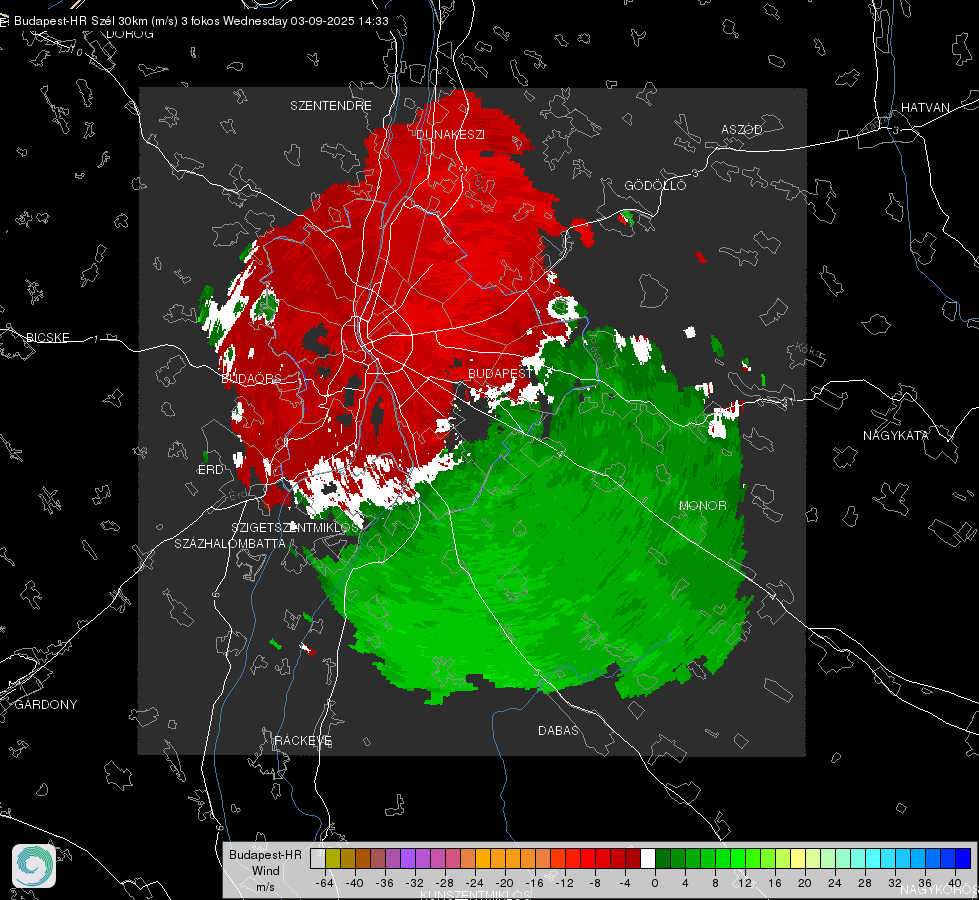Click the DOROG town label
The height and width of the screenshot is (900, 979).
pos(130,34)
